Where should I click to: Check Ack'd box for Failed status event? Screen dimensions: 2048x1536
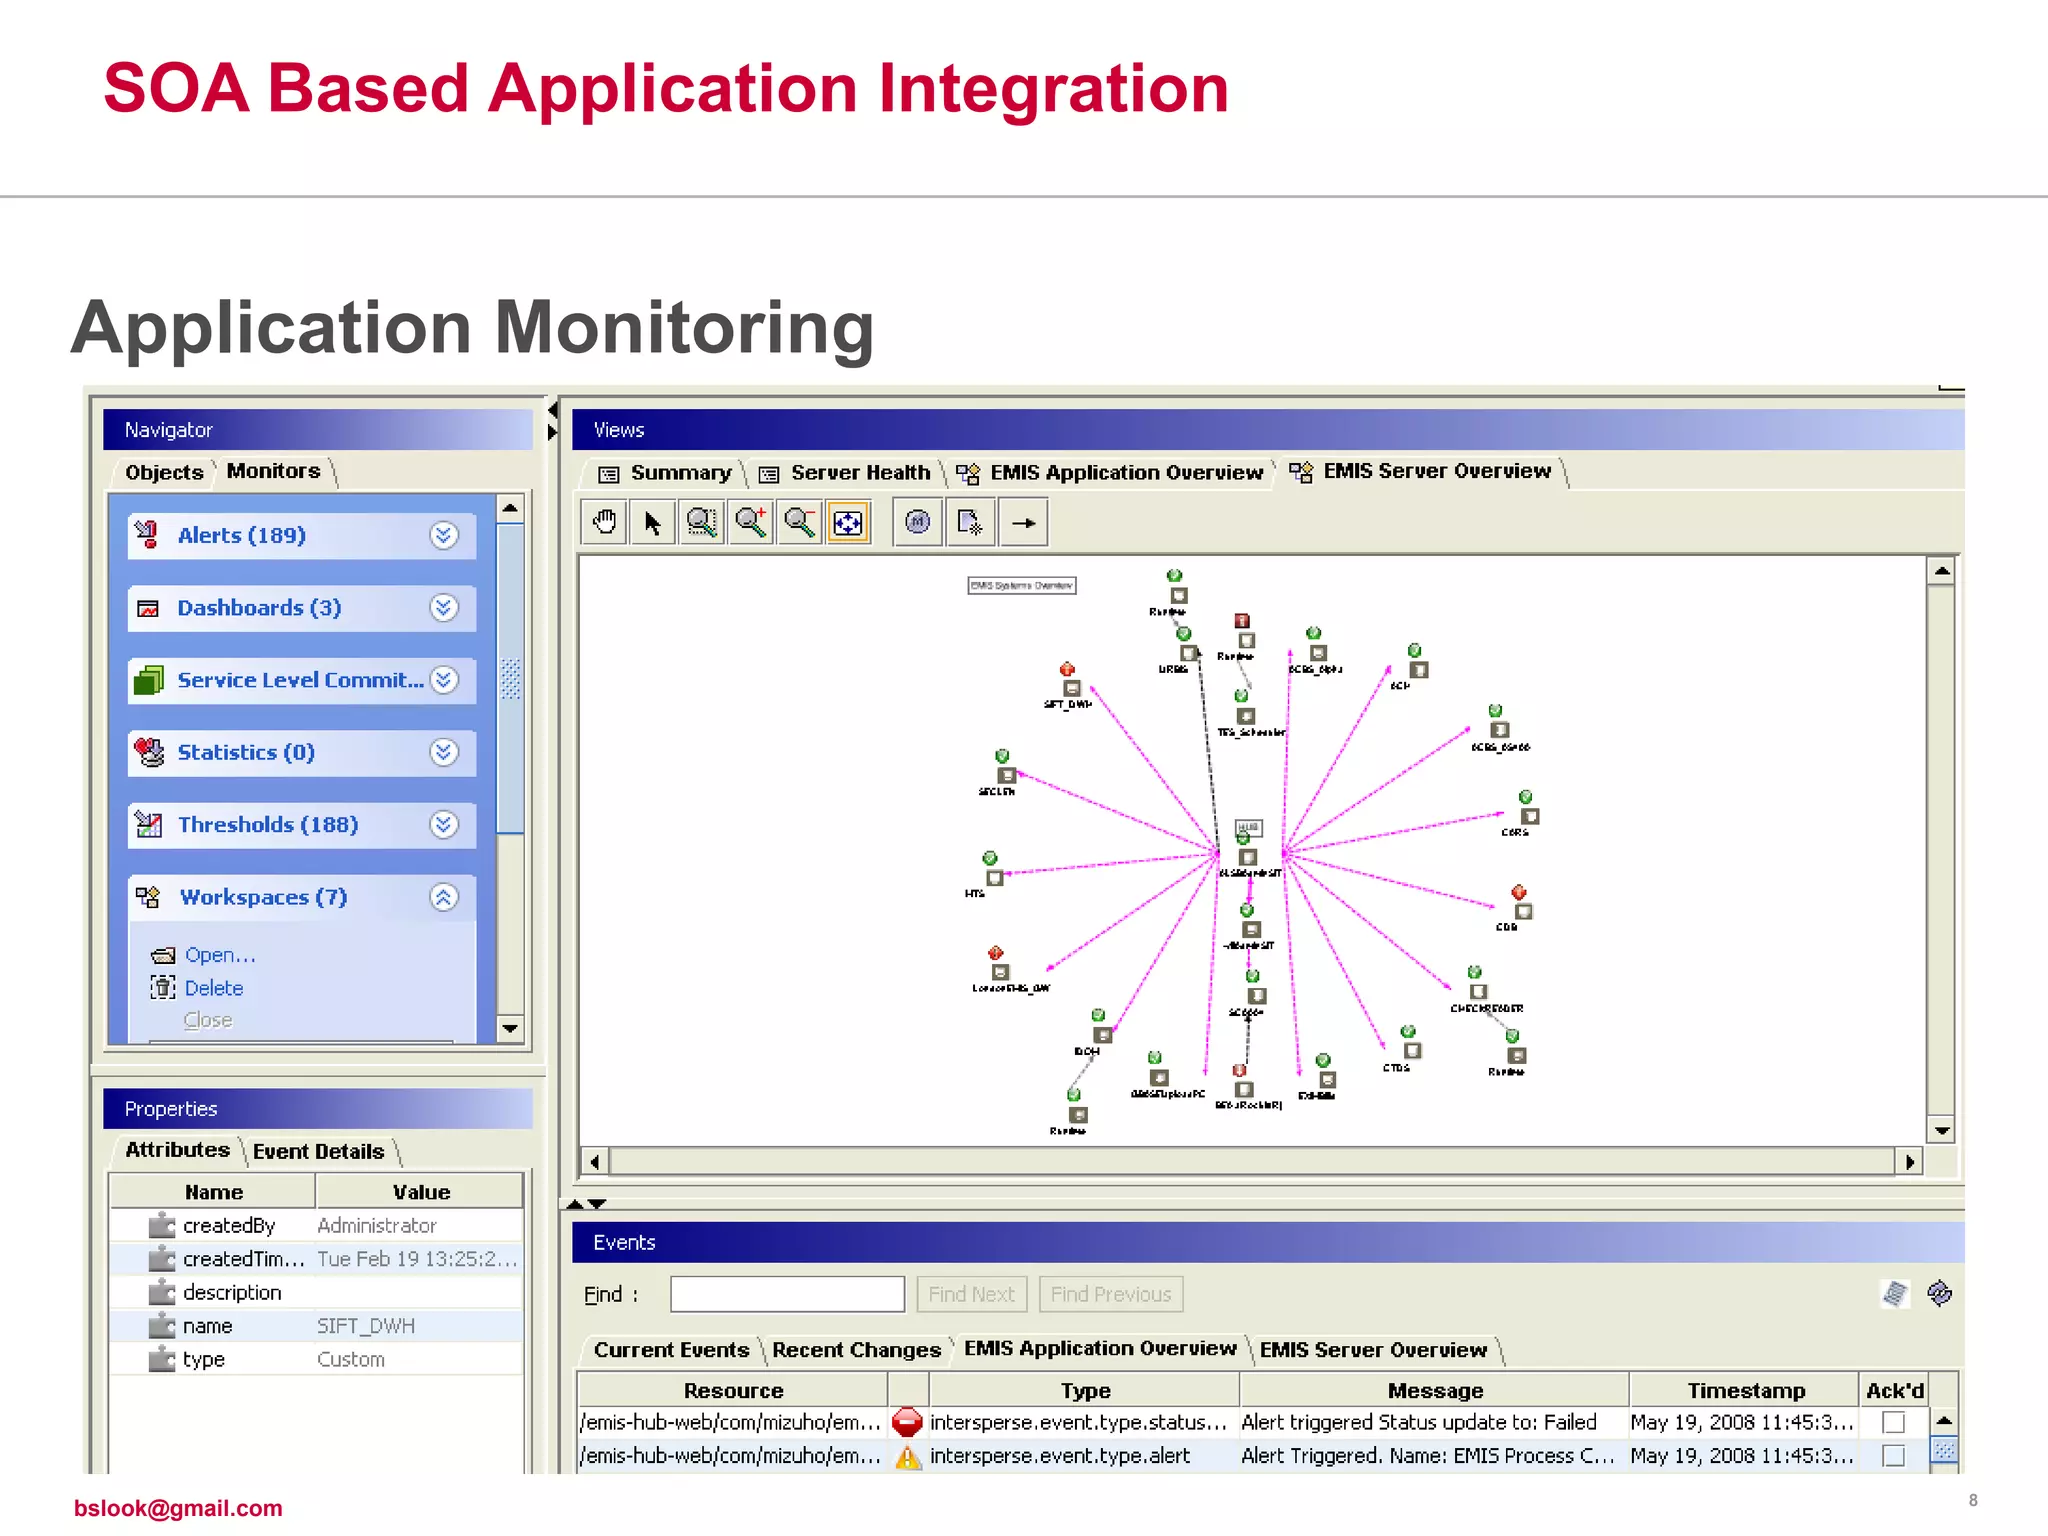1893,1422
